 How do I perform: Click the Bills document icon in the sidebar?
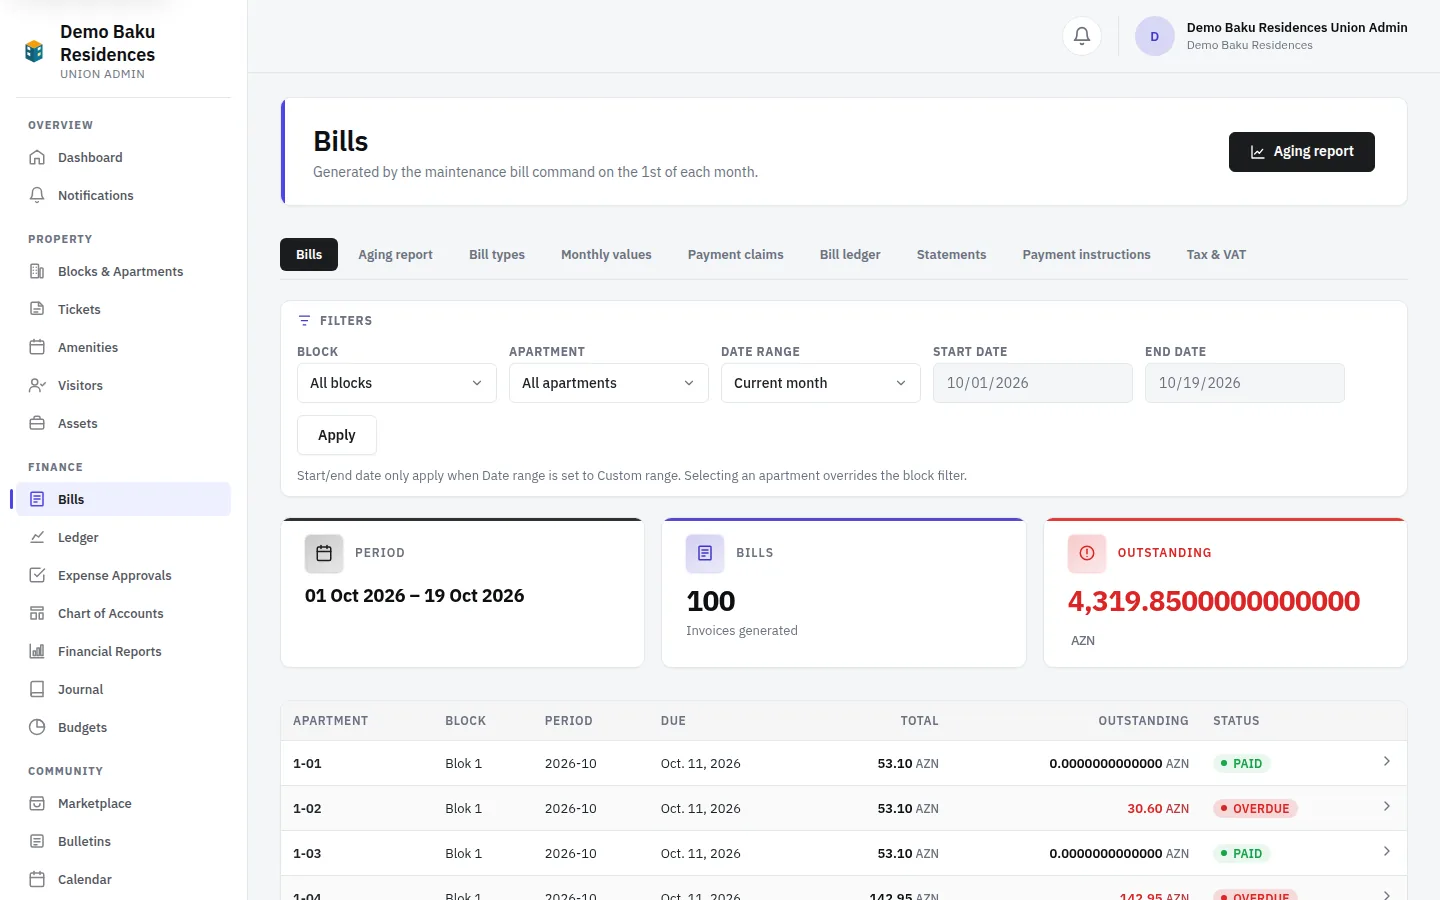pos(37,499)
